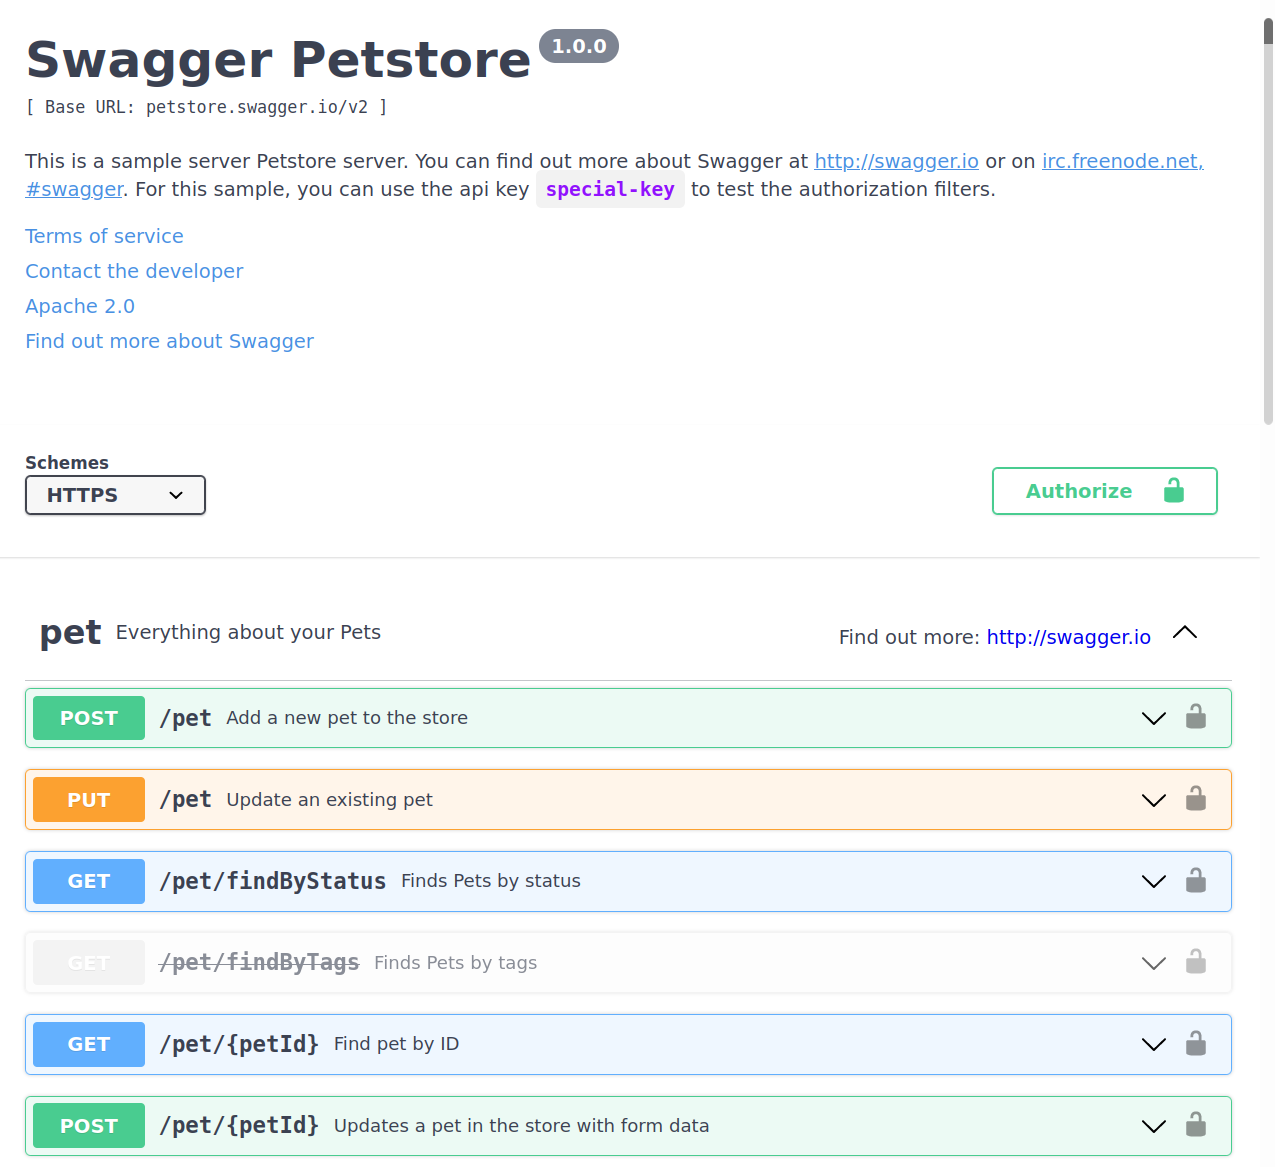Viewport: 1275px width, 1167px height.
Task: Click faded GET badge for /pet/findByTags
Action: tap(89, 963)
